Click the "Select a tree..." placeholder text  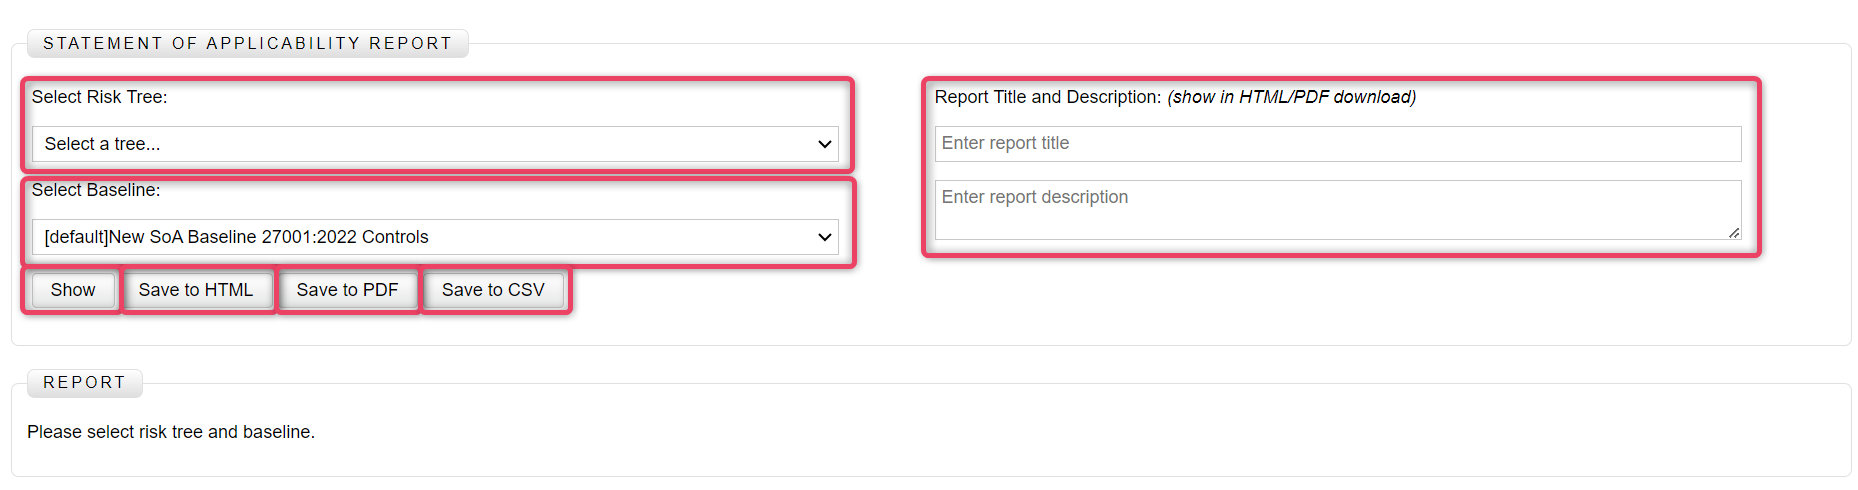coord(102,144)
